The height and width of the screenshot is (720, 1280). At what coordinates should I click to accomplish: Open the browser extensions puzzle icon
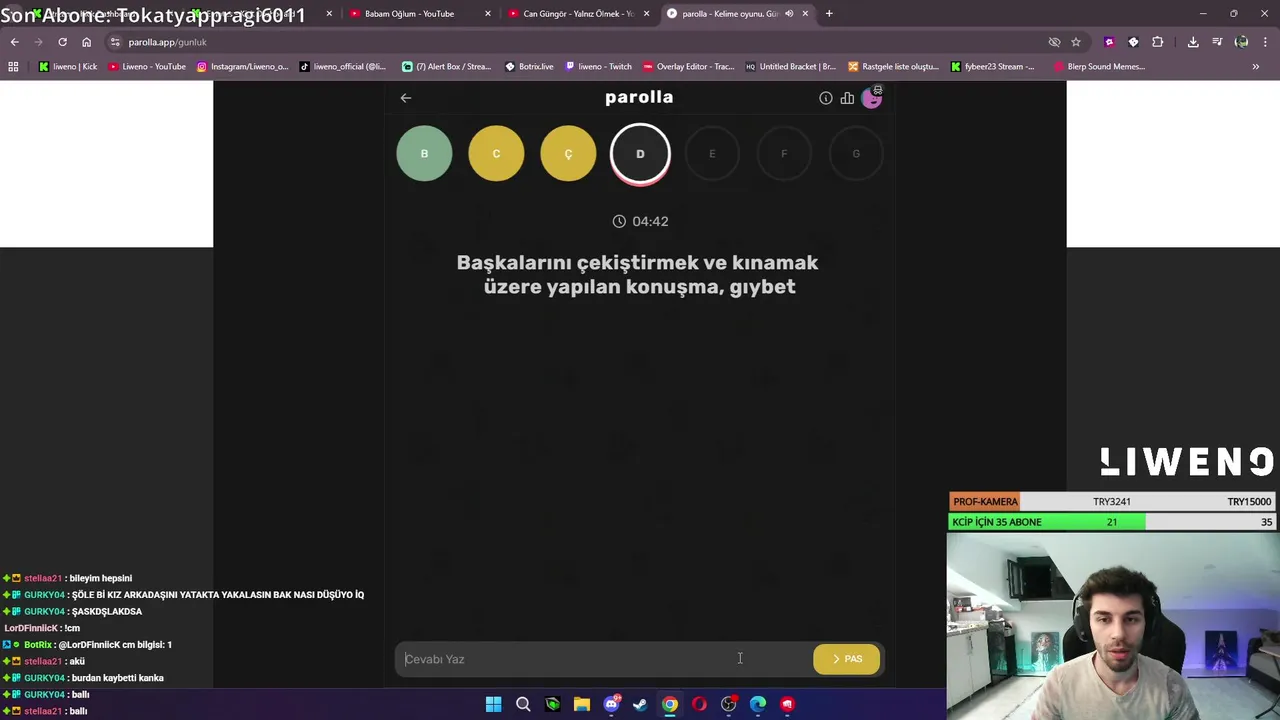point(1158,42)
